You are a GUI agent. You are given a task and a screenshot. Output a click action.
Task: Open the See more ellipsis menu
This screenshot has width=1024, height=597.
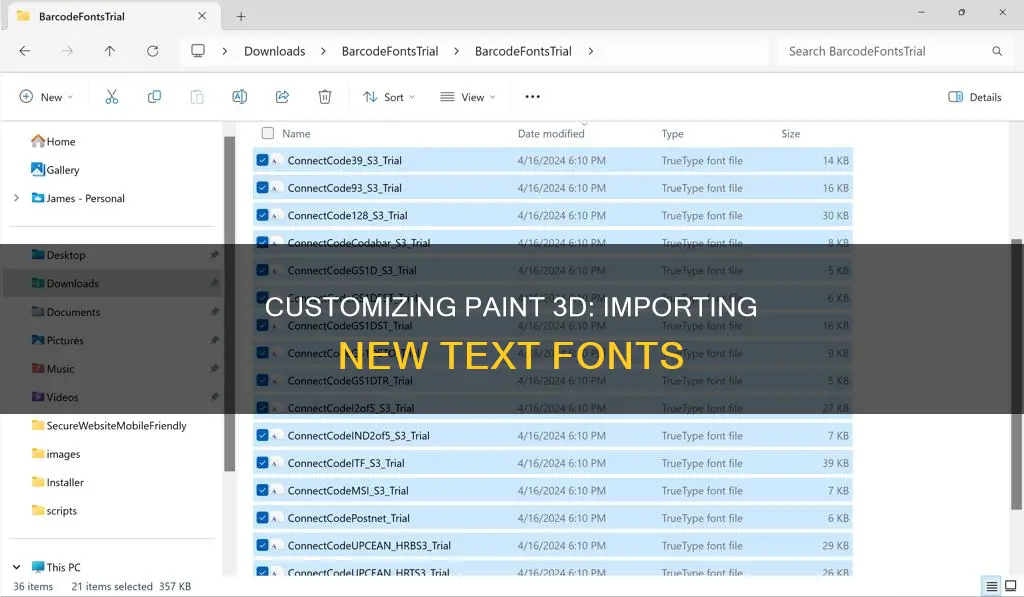coord(532,97)
